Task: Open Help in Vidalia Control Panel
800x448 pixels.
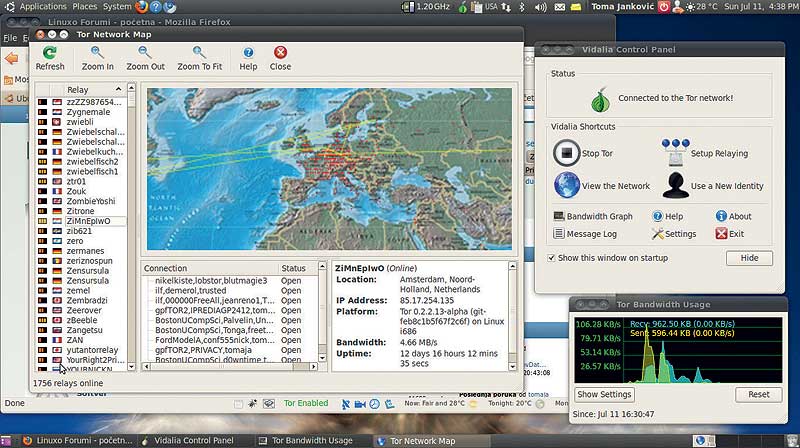Action: [667, 216]
